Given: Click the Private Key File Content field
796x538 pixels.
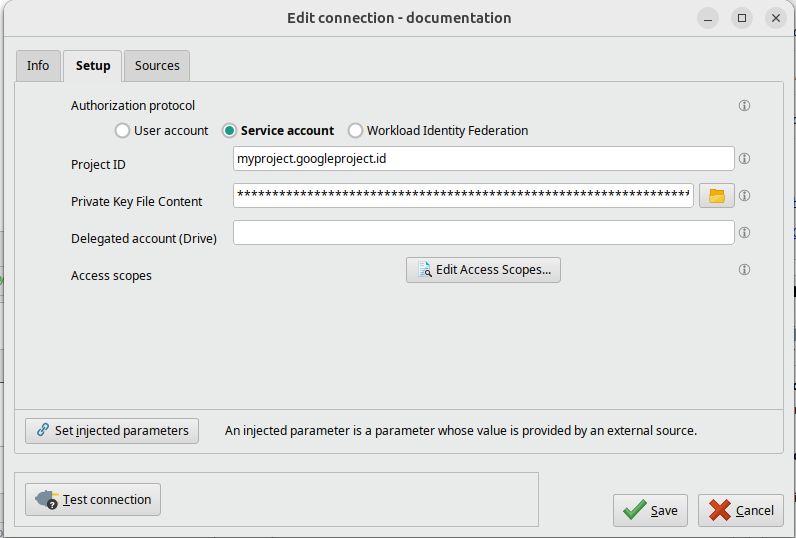Looking at the screenshot, I should (x=462, y=196).
